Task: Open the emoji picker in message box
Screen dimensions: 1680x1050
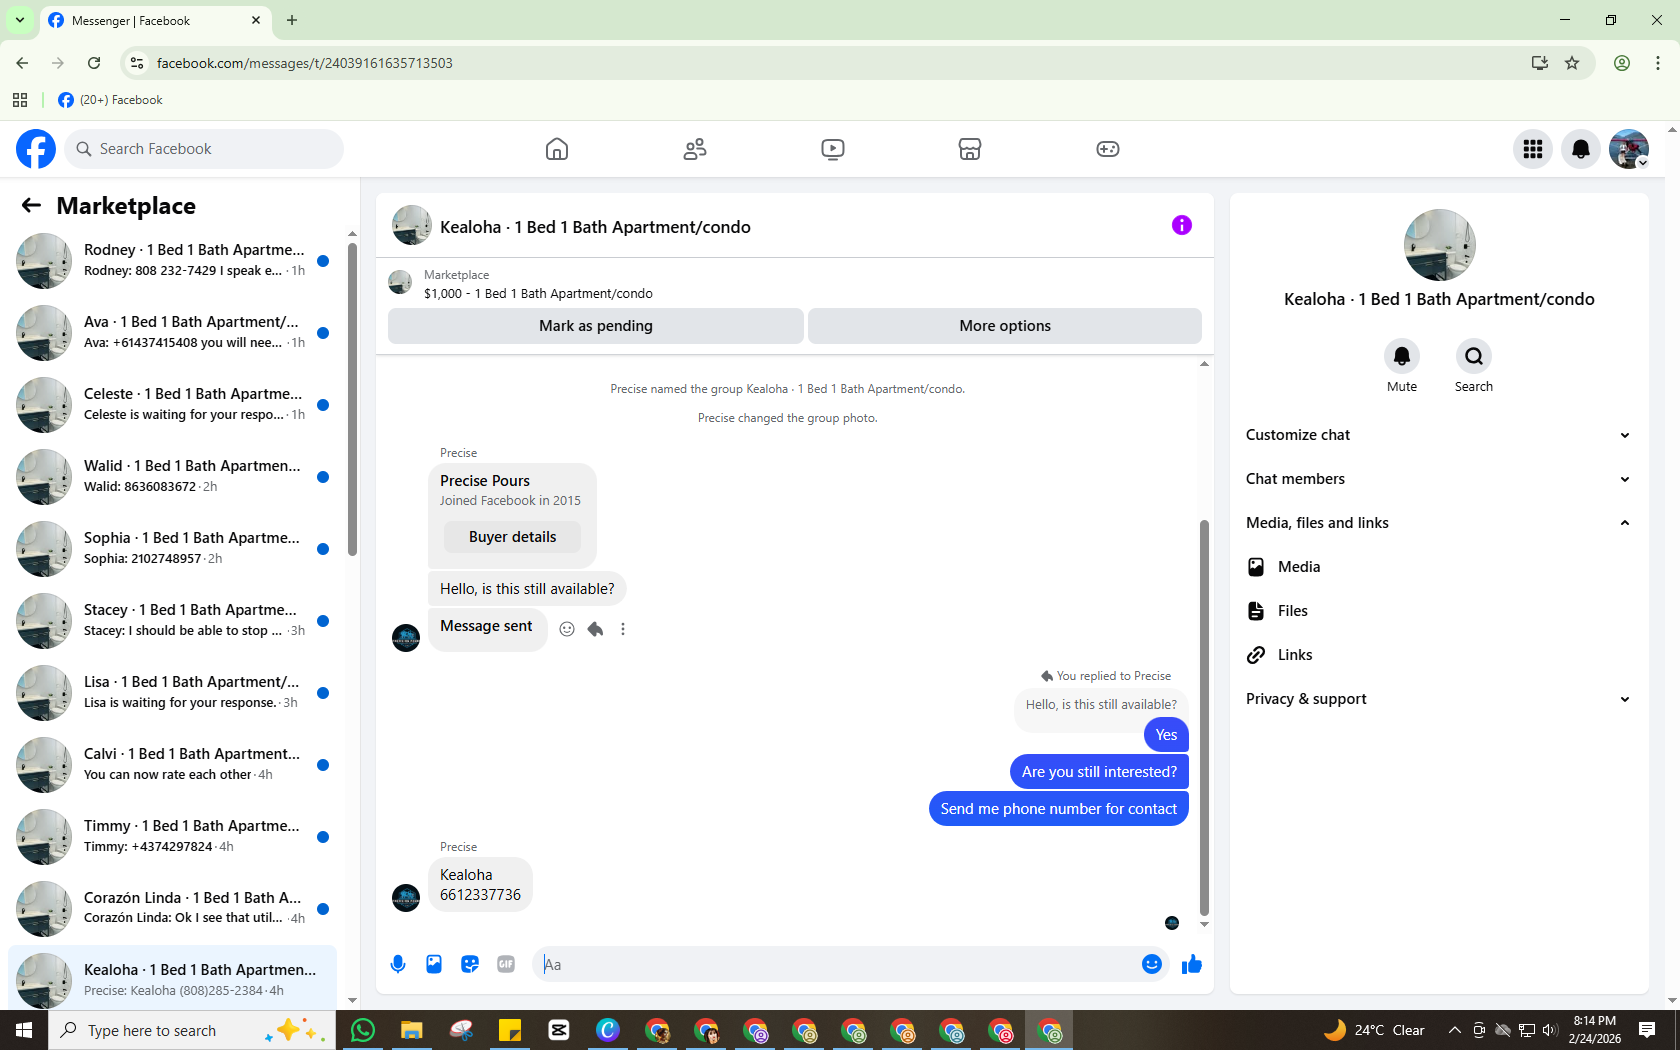Action: 1152,964
